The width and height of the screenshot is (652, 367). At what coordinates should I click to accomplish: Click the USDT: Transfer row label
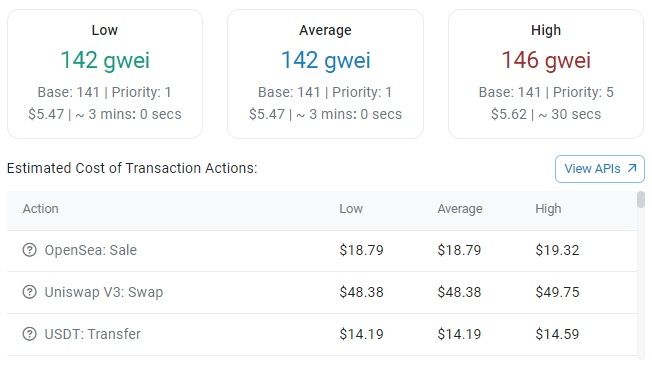tap(92, 334)
